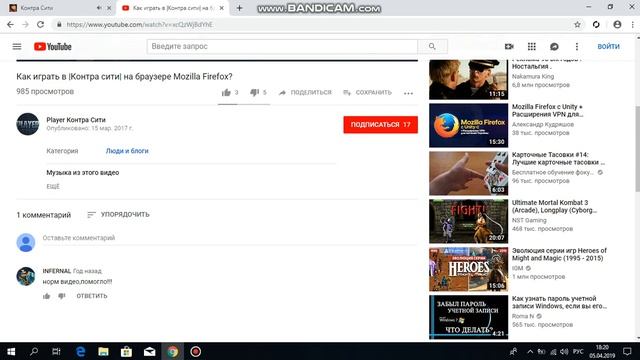
Task: Reply to INFERNAL with ОТВЕТИТЬ
Action: [x=92, y=296]
